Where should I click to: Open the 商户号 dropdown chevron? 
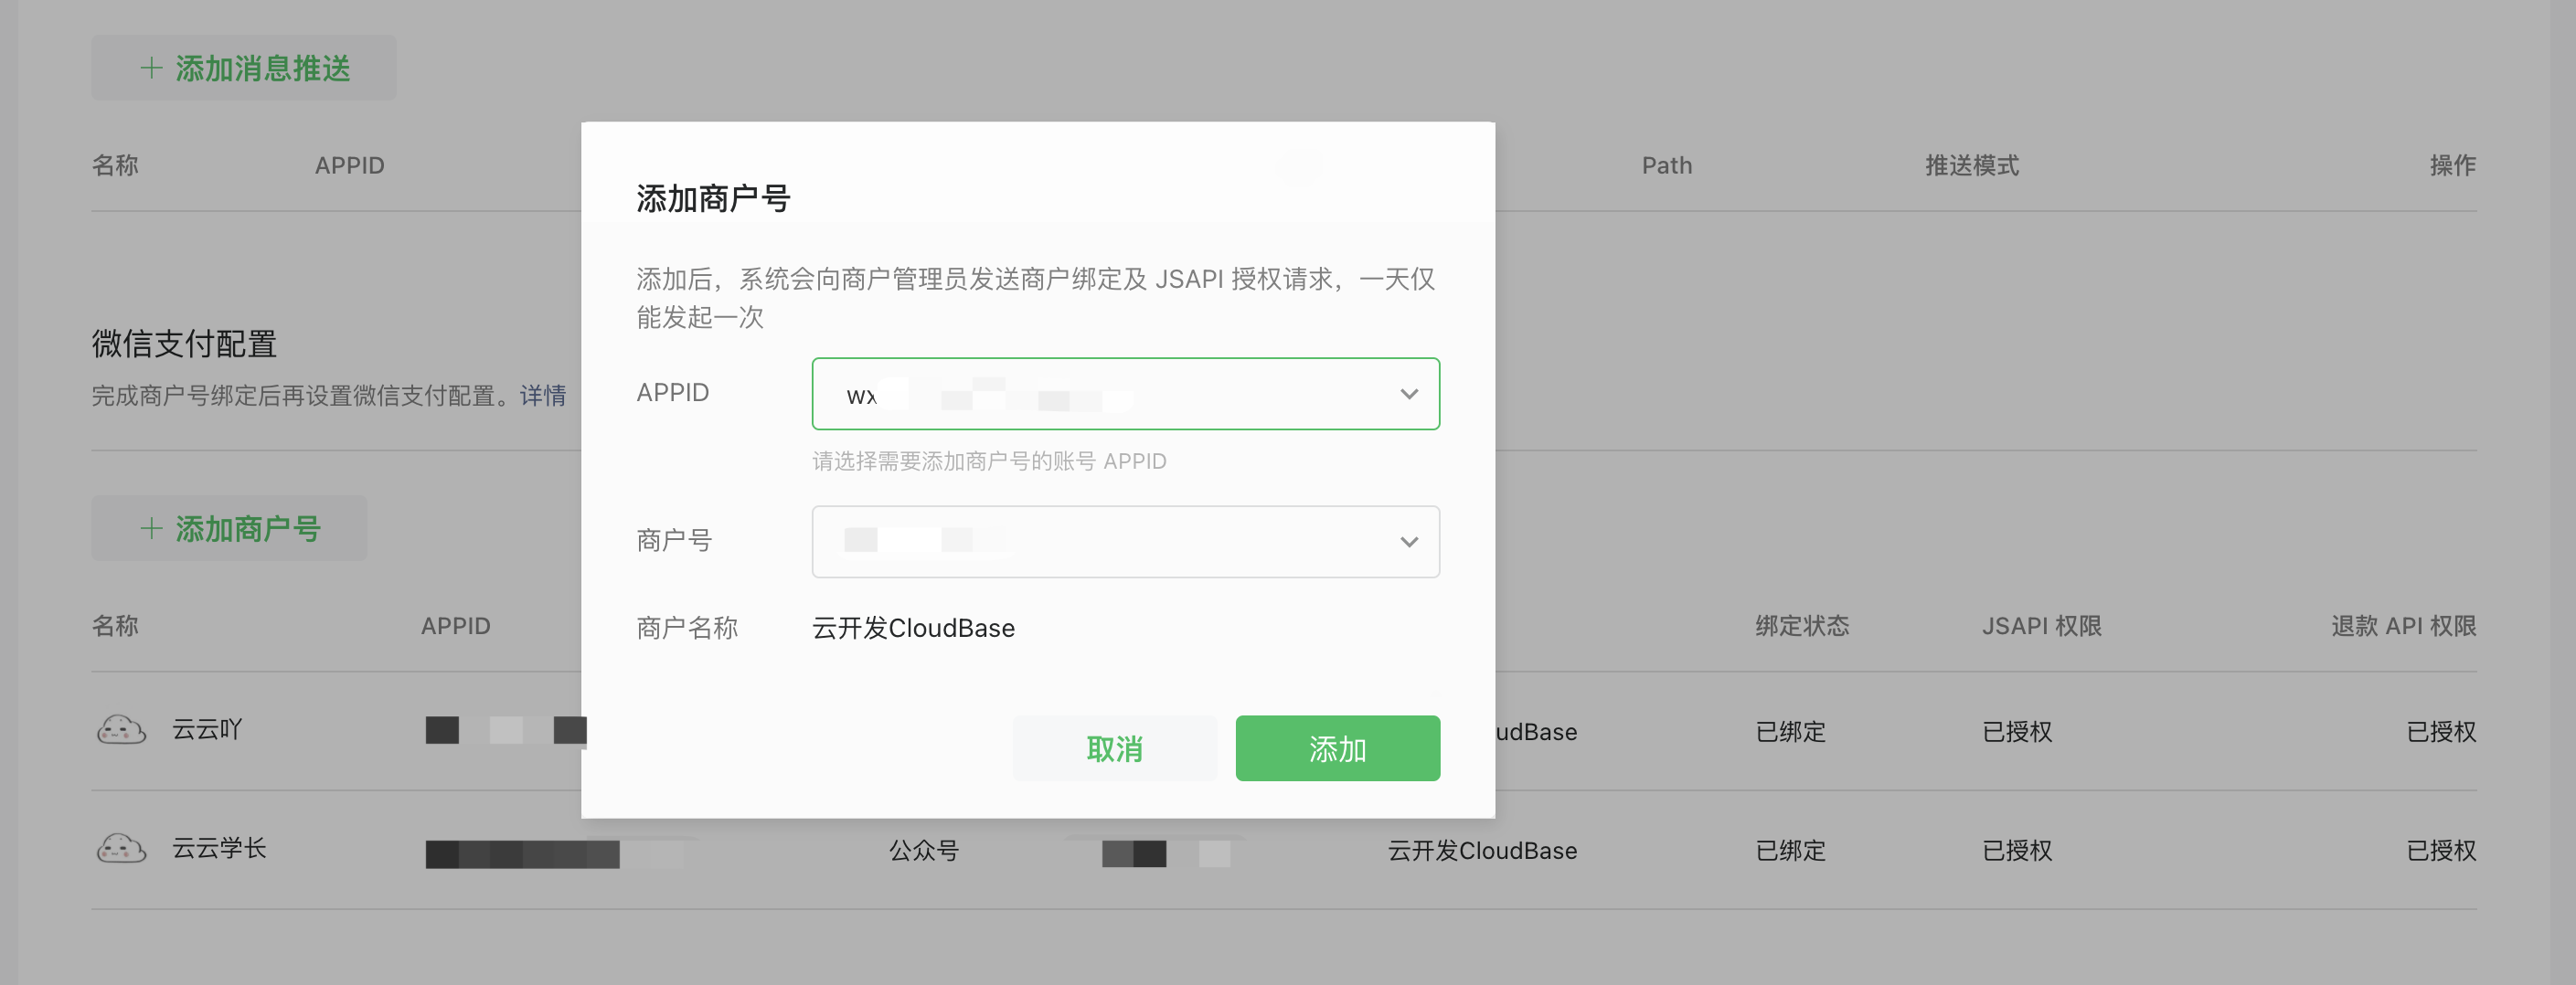[x=1408, y=542]
